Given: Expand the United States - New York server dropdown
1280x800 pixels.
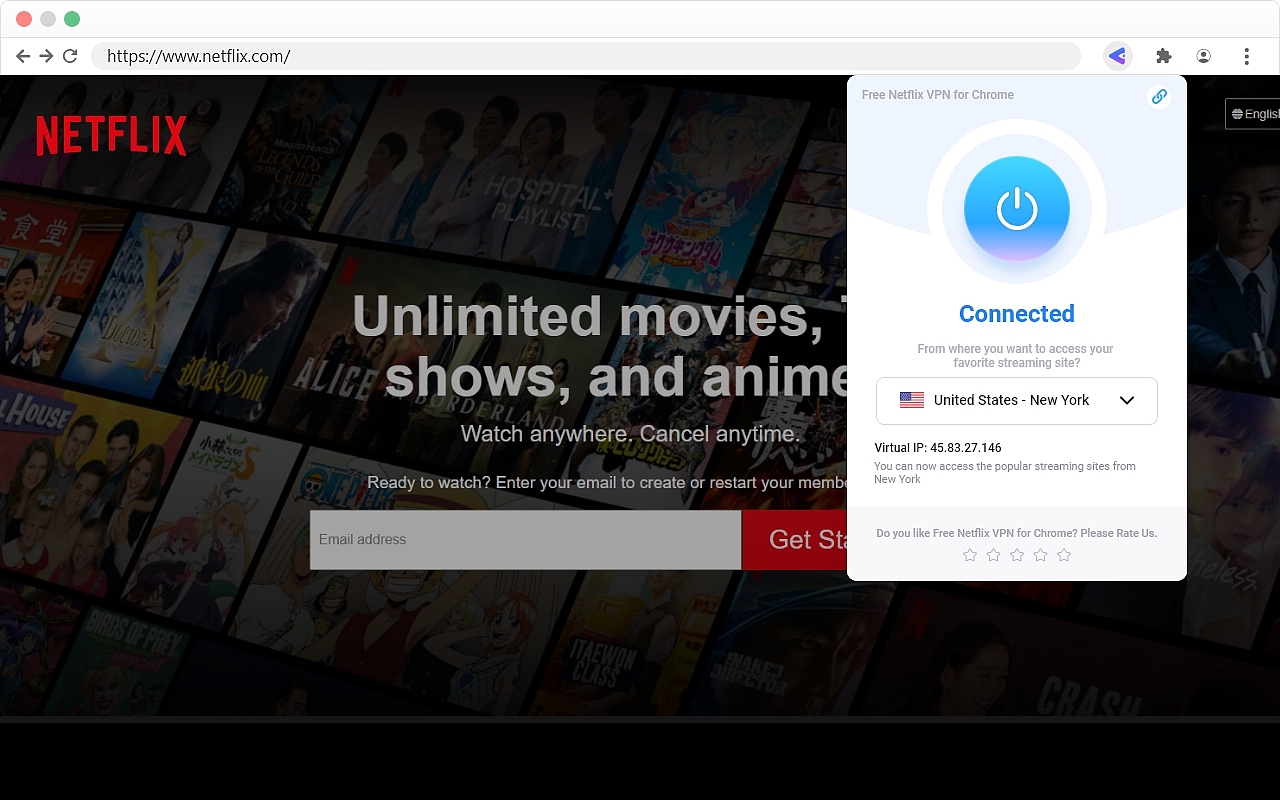Looking at the screenshot, I should [1127, 400].
